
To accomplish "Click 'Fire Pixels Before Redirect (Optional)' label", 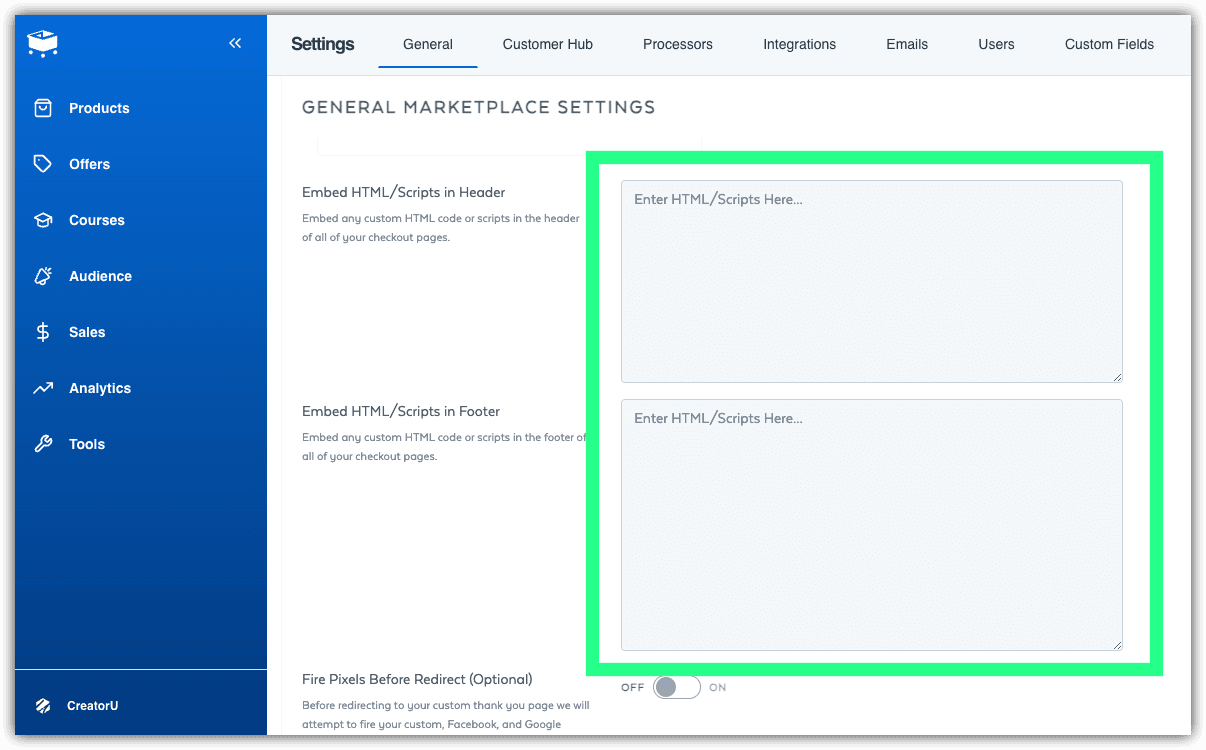I will point(417,679).
